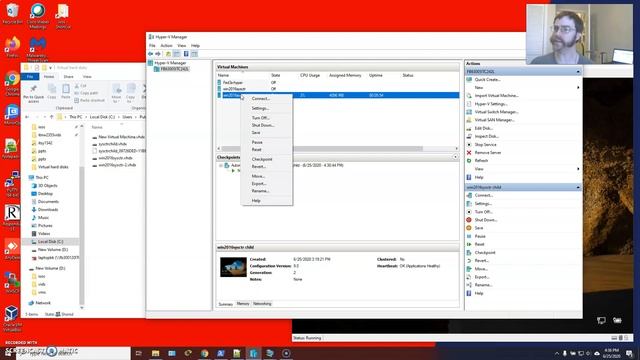The height and width of the screenshot is (360, 640).
Task: Expand New submenu arrow in Actions pane
Action: click(578, 88)
